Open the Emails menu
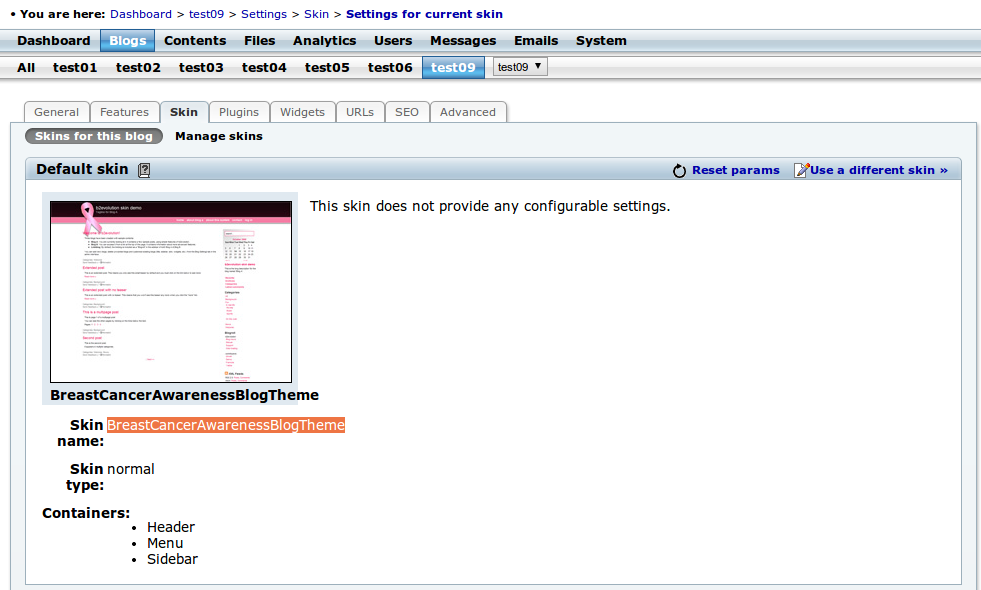This screenshot has width=981, height=590. (536, 41)
